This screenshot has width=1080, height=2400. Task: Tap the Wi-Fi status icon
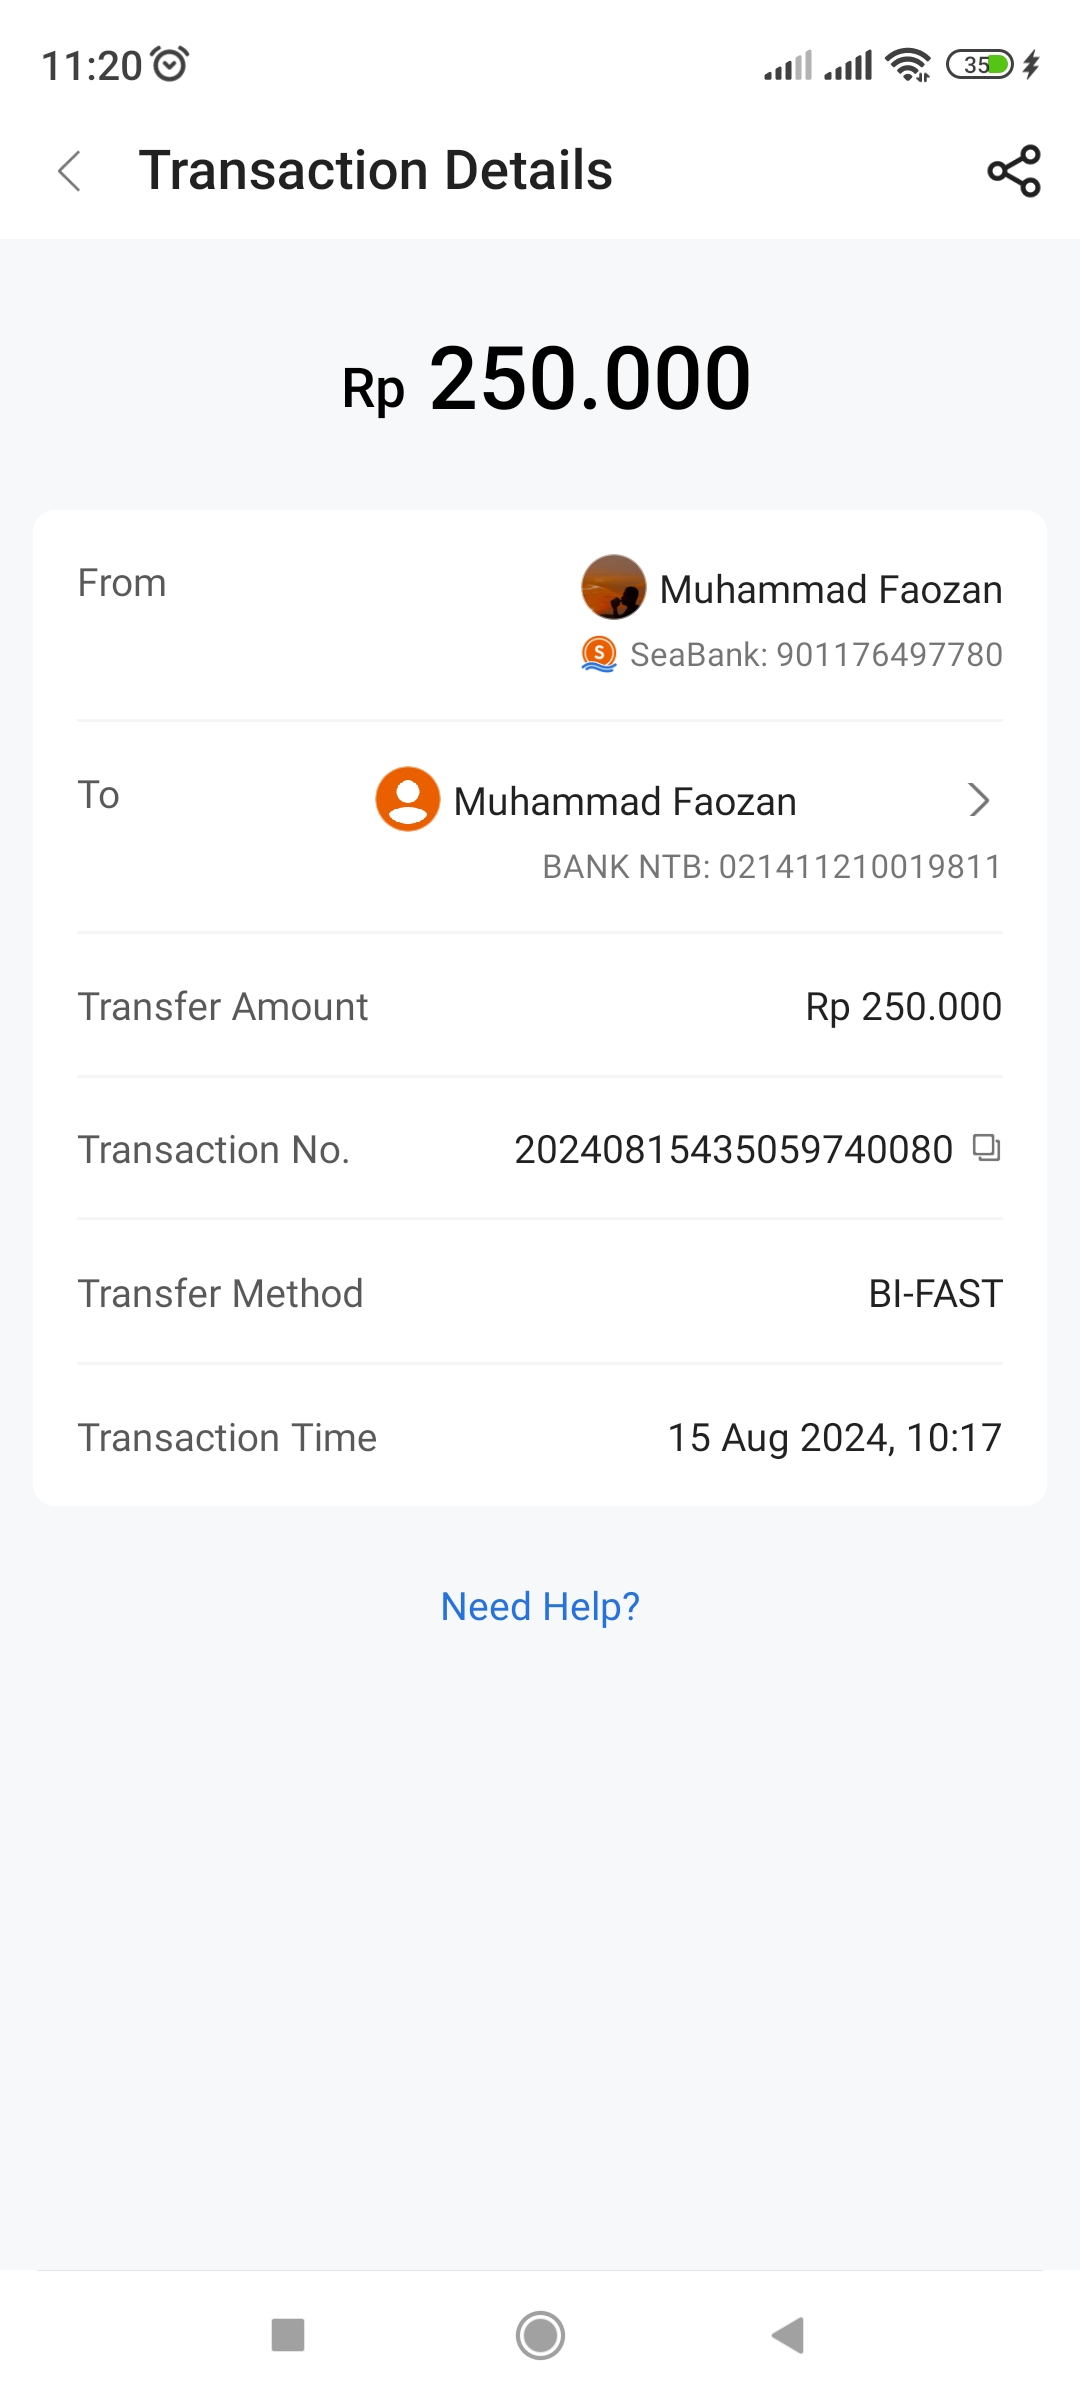click(x=908, y=65)
